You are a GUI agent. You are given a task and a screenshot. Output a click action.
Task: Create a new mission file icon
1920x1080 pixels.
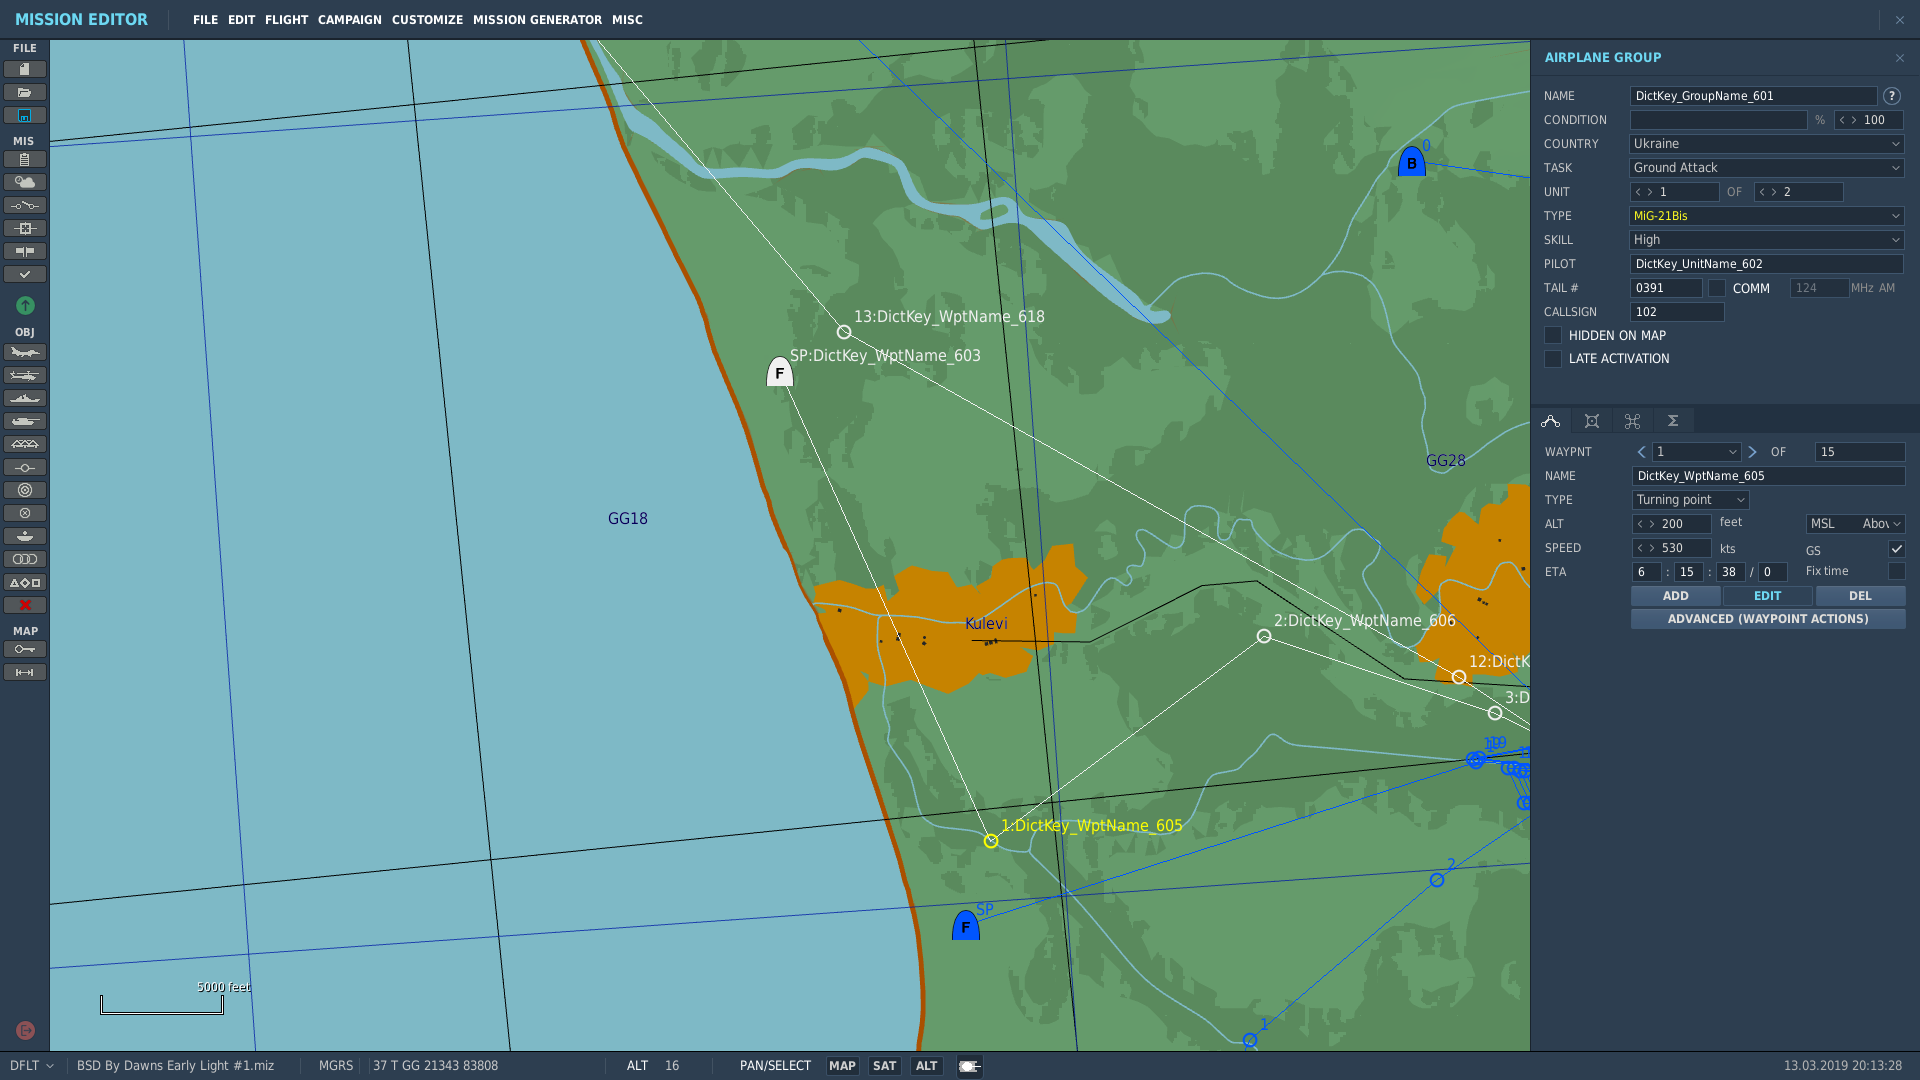(25, 69)
